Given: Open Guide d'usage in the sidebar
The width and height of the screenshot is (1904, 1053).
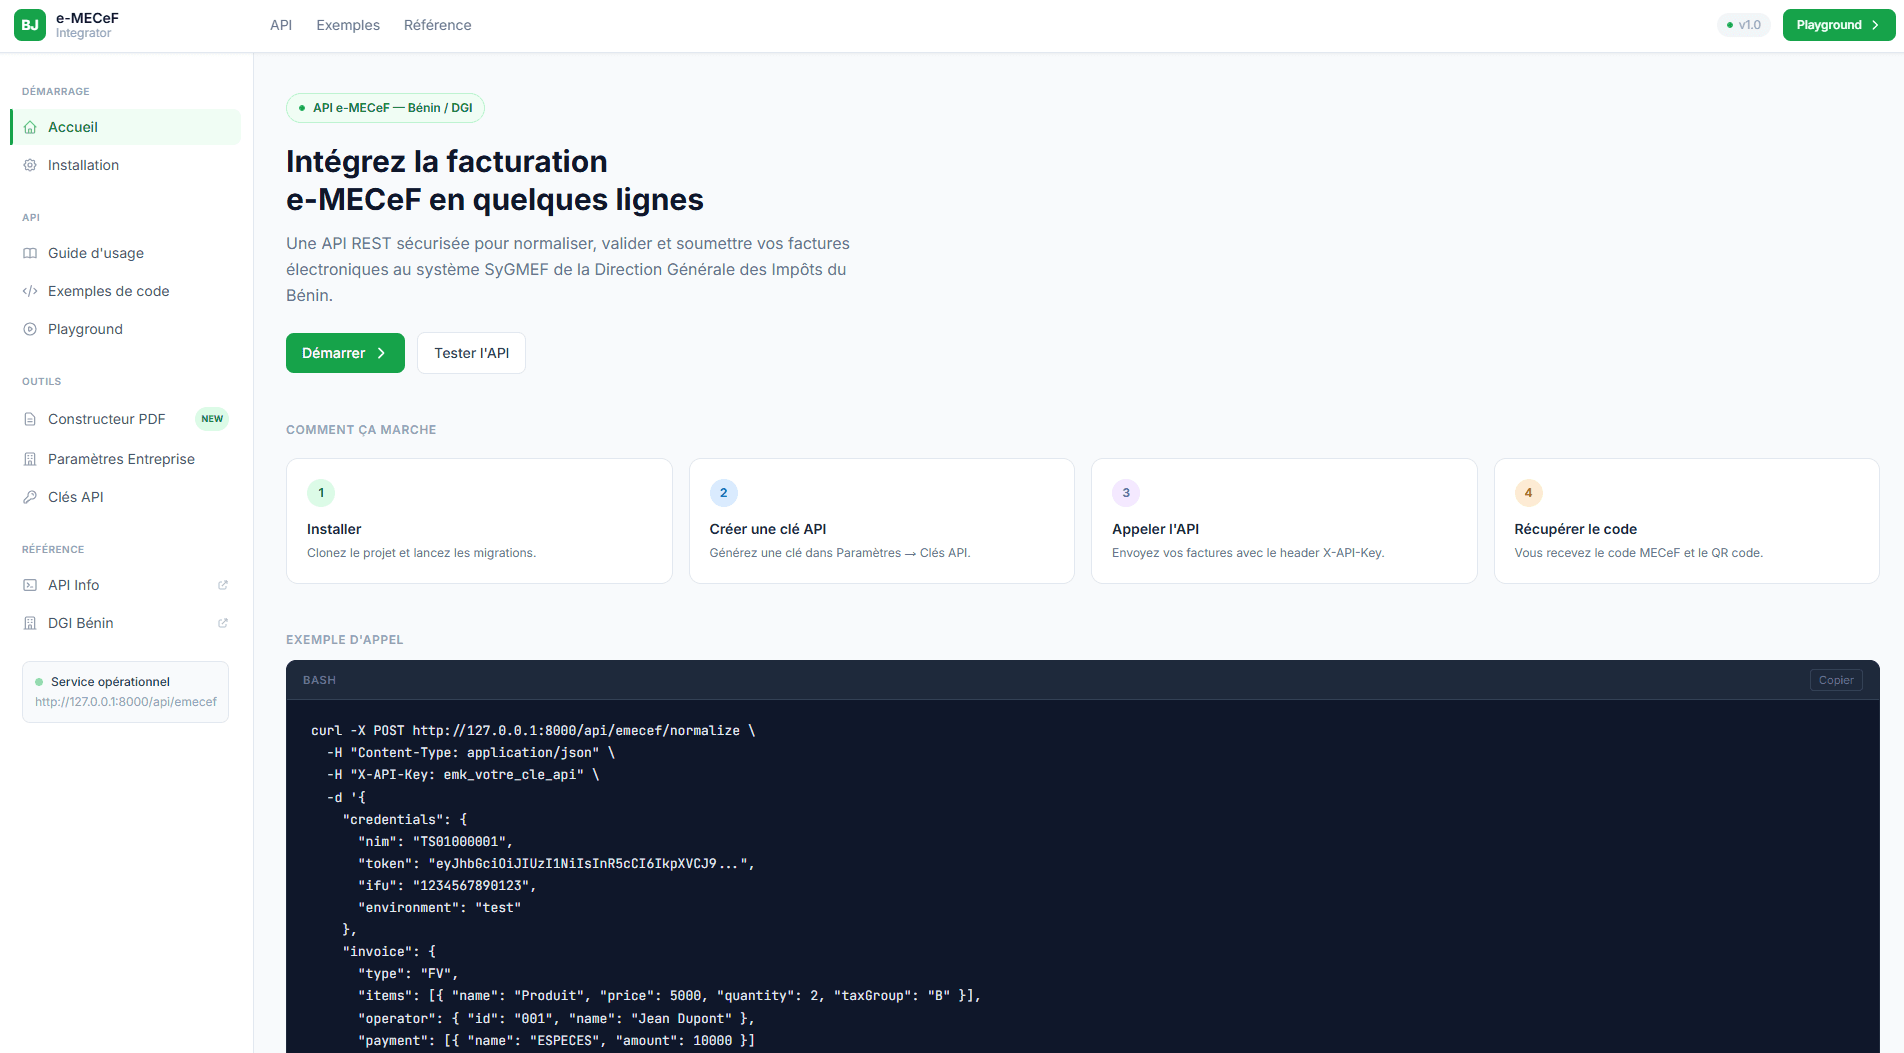Looking at the screenshot, I should click(125, 253).
